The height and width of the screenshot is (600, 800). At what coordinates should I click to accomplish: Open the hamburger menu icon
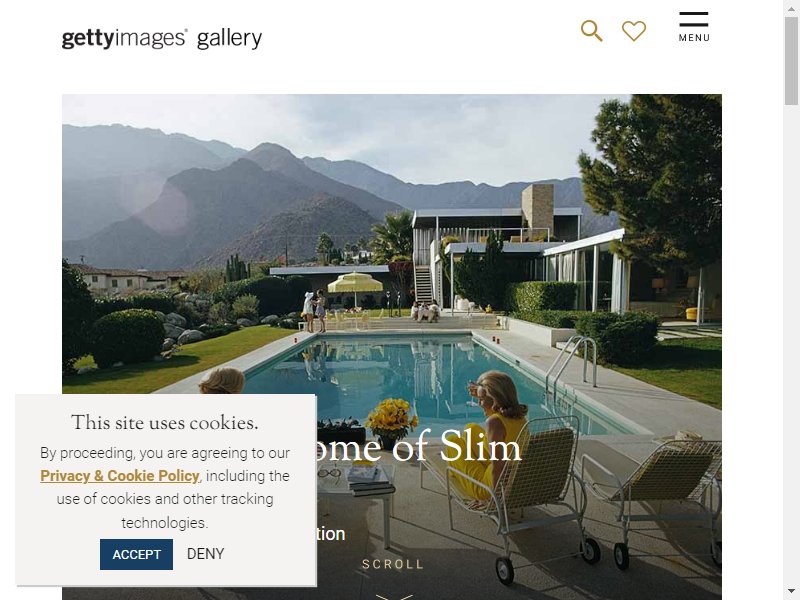[693, 19]
